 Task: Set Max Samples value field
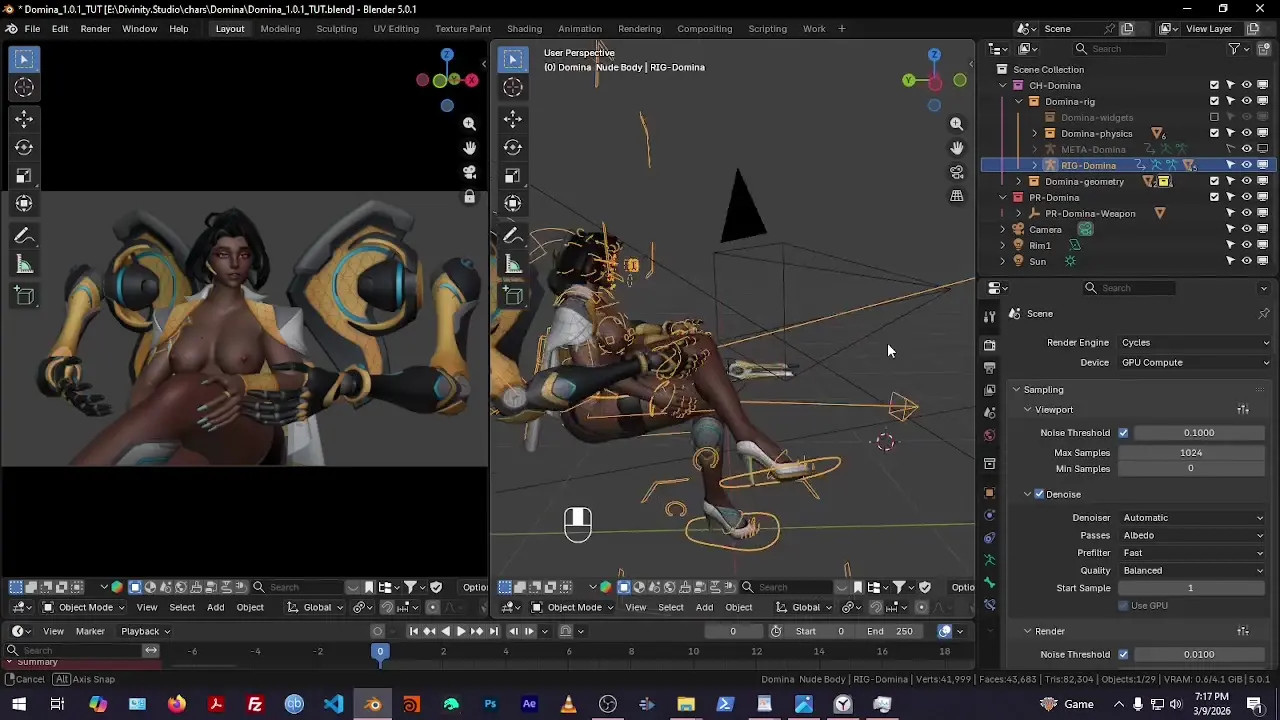click(x=1190, y=452)
